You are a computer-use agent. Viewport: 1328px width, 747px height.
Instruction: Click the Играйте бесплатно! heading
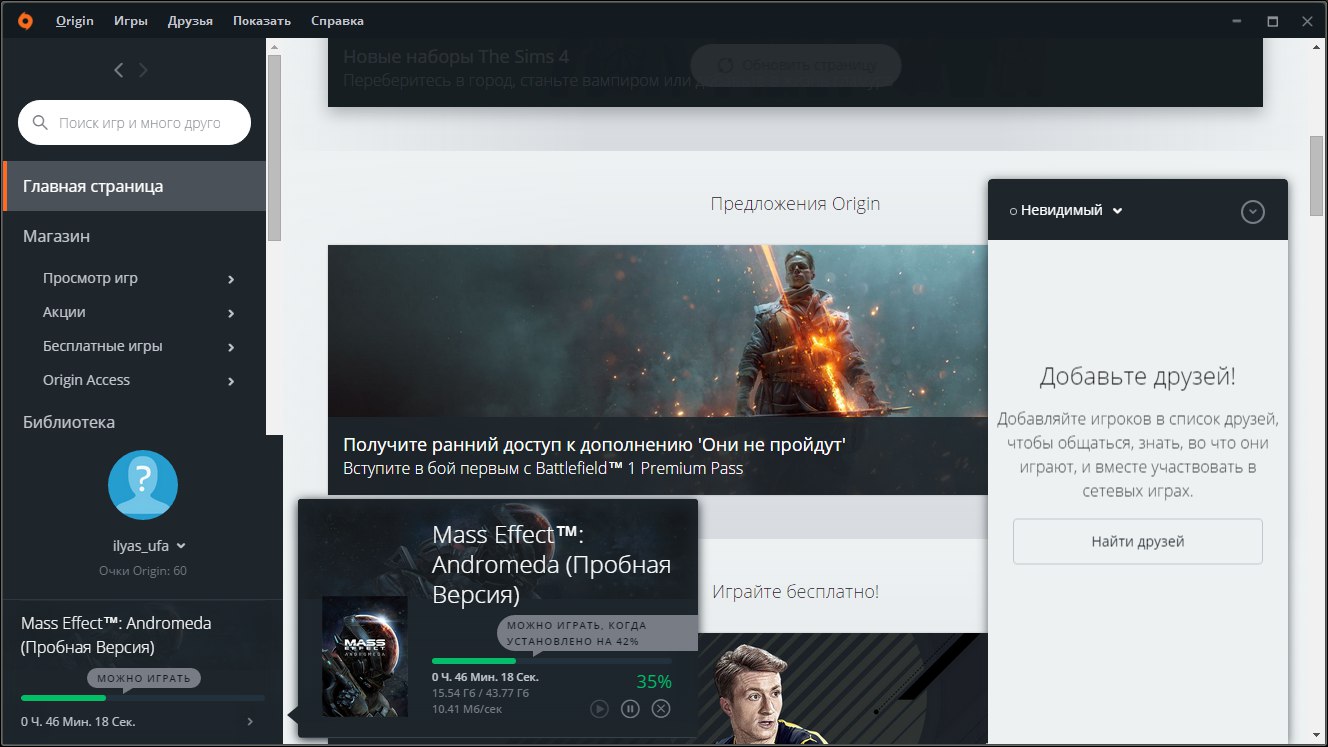[795, 592]
